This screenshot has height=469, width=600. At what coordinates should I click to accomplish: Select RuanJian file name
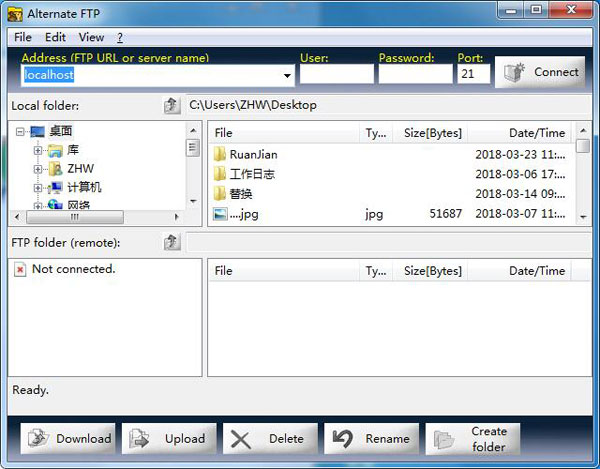click(x=253, y=155)
